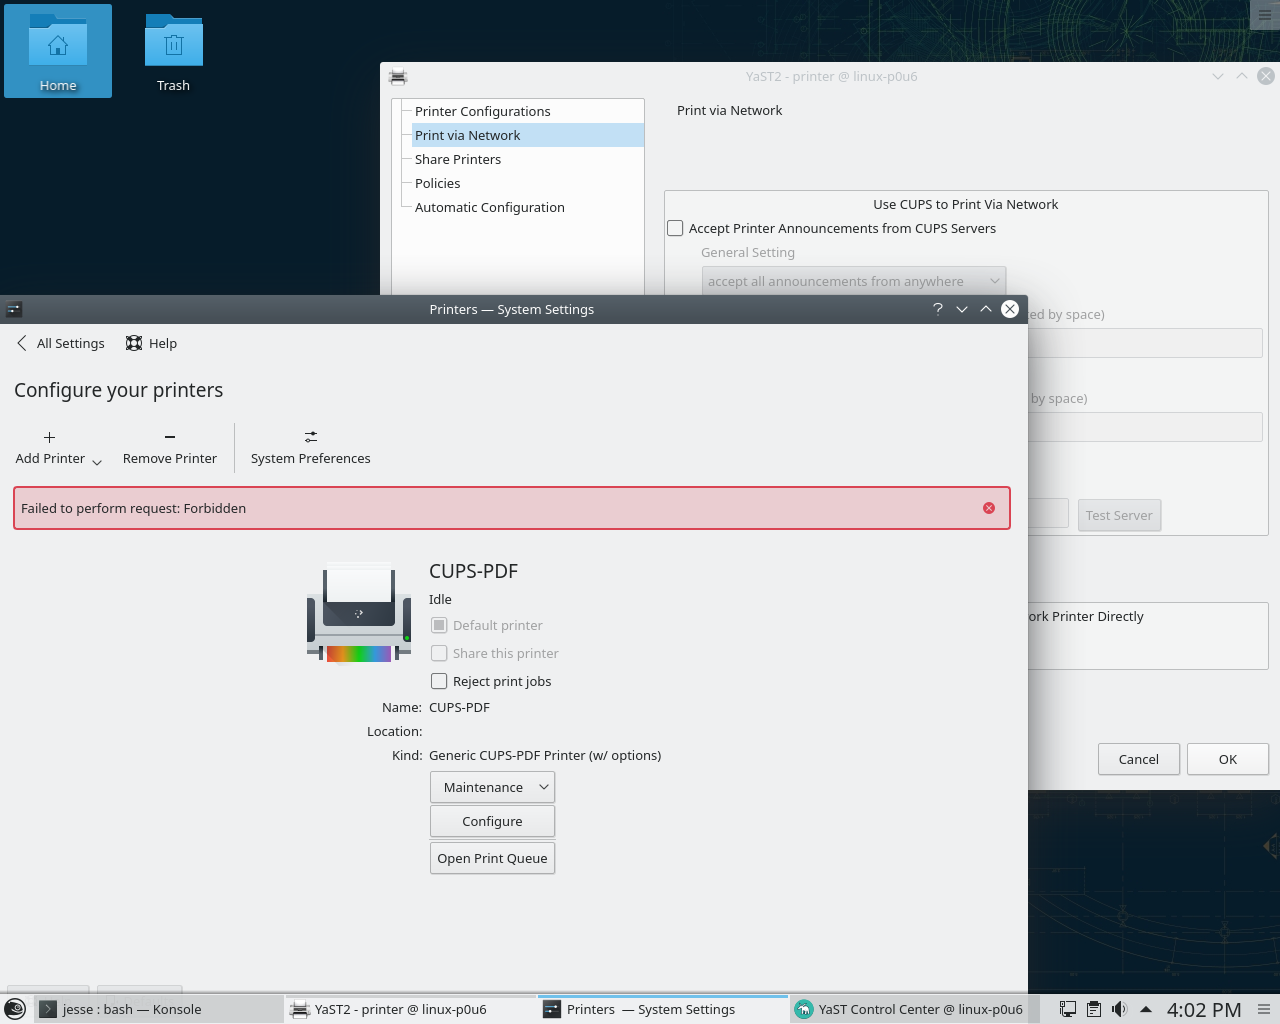Click the Remove Printer minus icon
1280x1024 pixels.
[x=170, y=437]
